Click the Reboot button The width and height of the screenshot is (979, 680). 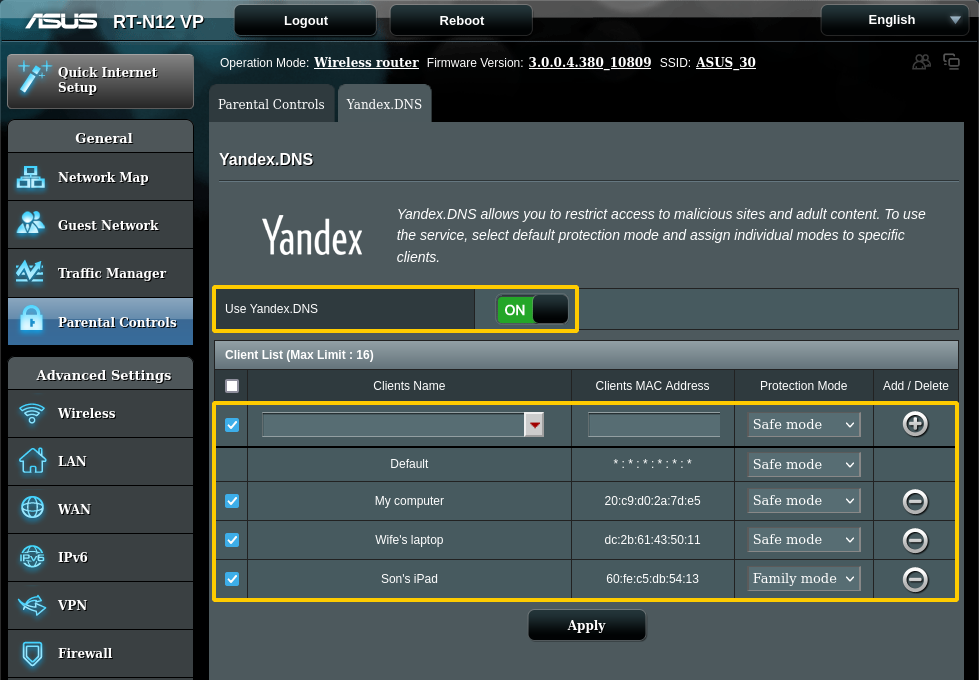click(x=461, y=20)
